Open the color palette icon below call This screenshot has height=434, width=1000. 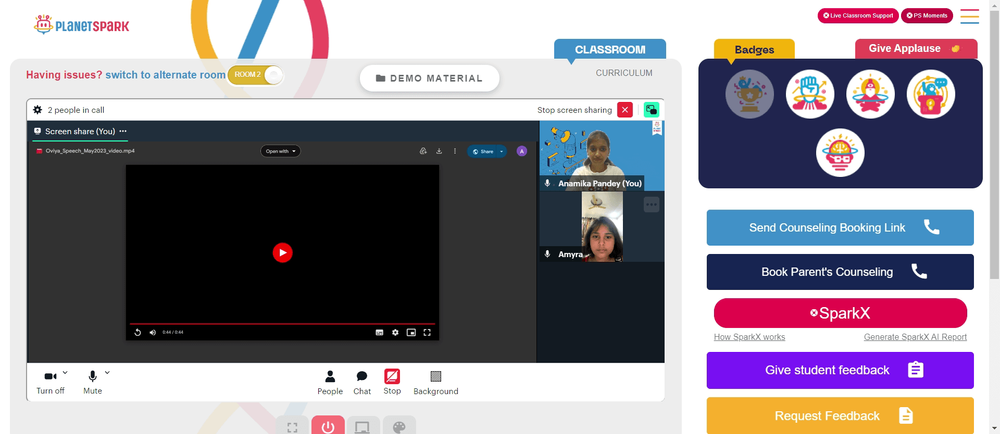click(x=399, y=426)
